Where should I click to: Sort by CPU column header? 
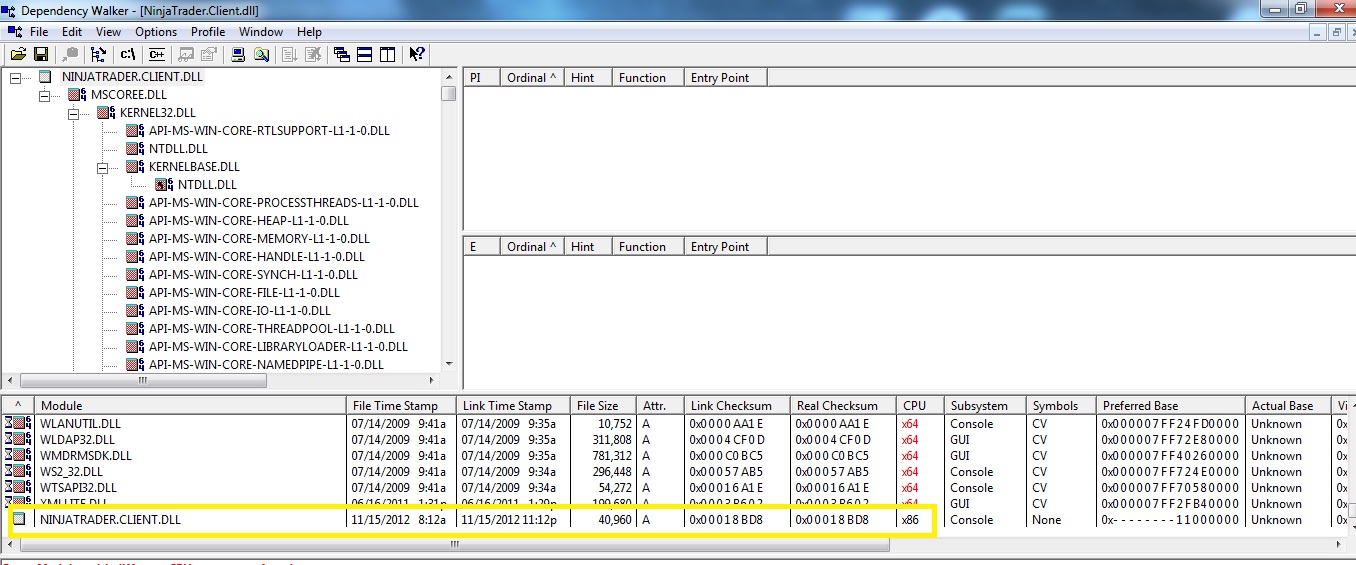[x=920, y=406]
